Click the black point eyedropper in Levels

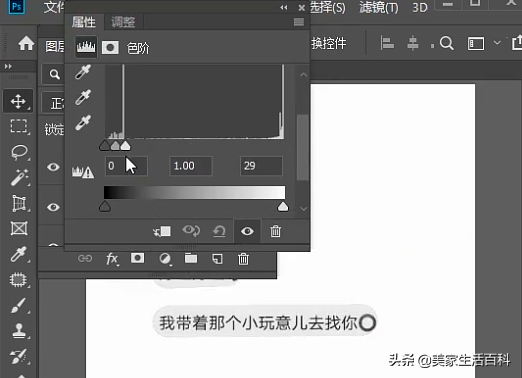click(83, 72)
